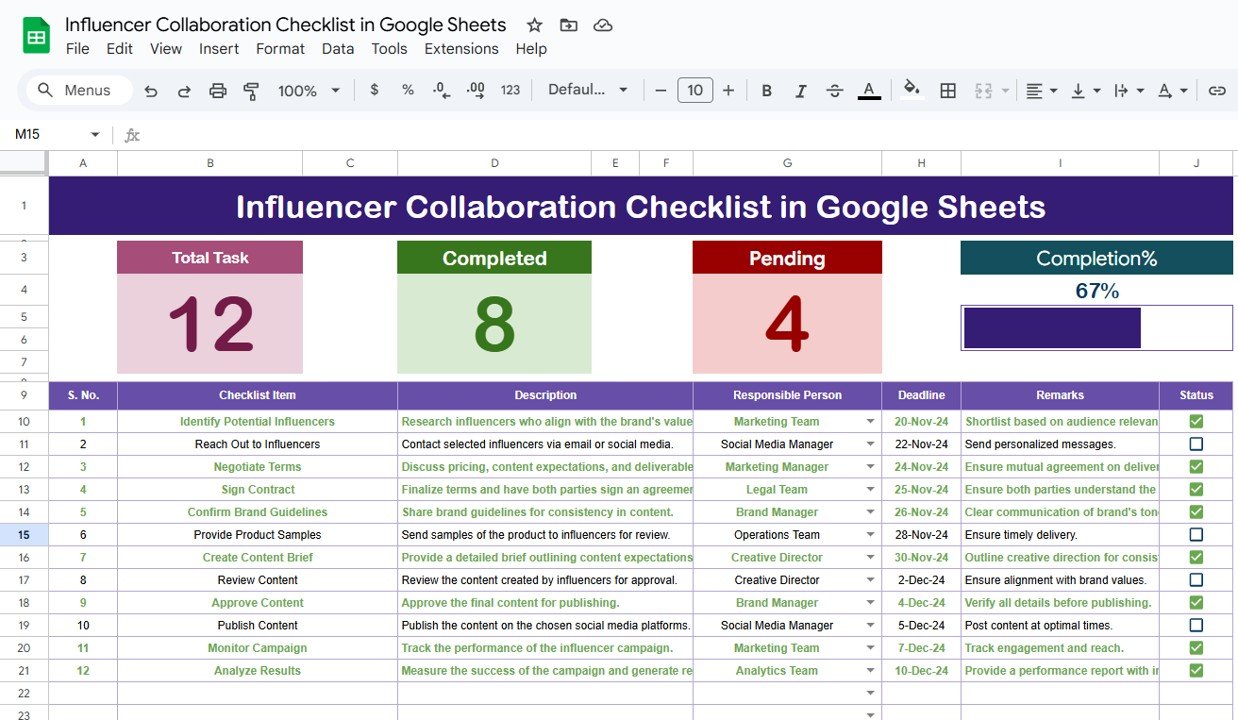
Task: Select column G header
Action: [787, 163]
